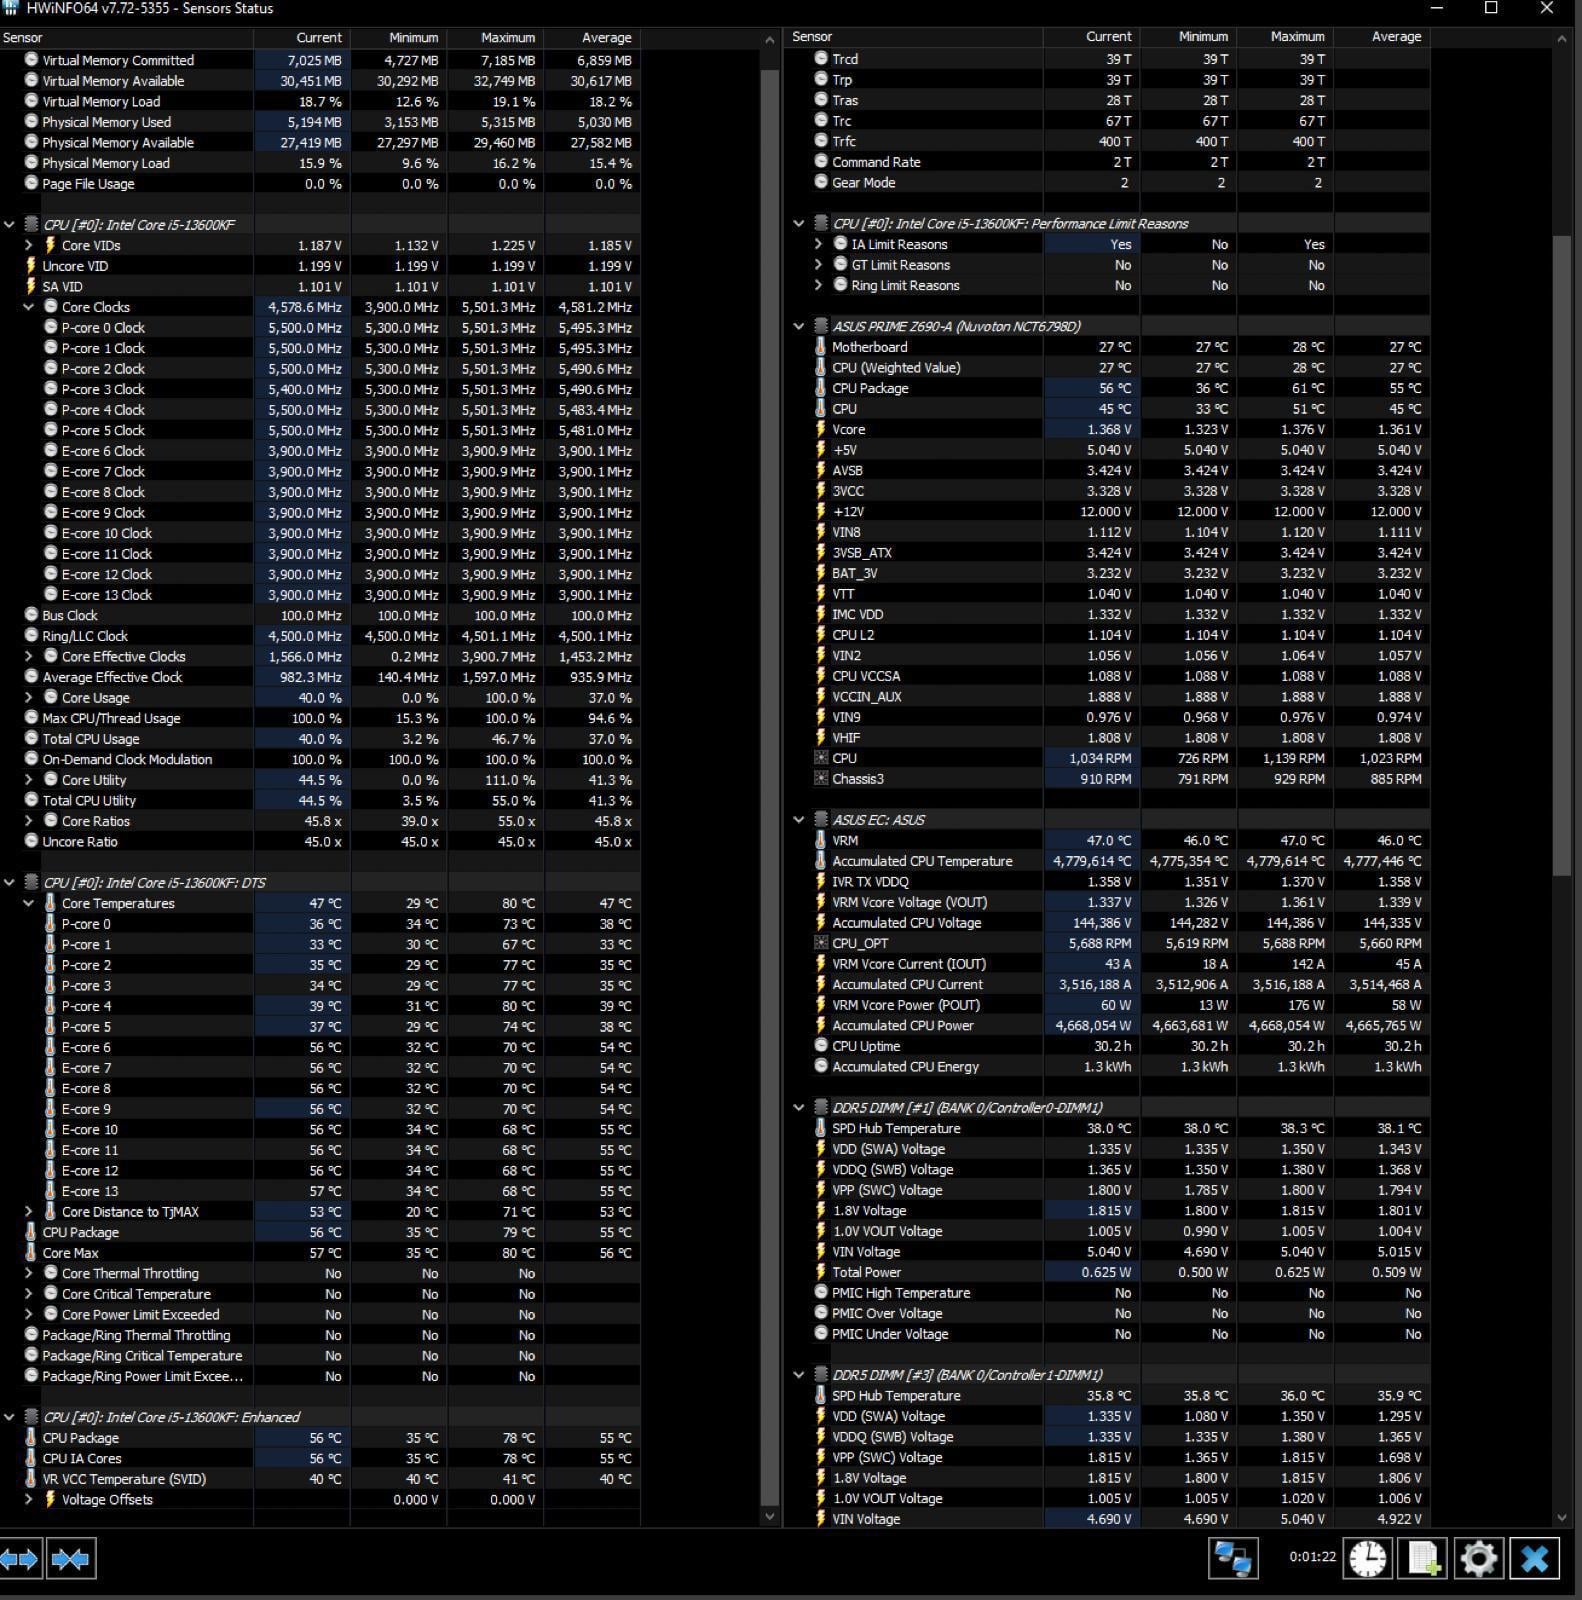1582x1600 pixels.
Task: Open the remote monitoring network icon
Action: 1232,1558
